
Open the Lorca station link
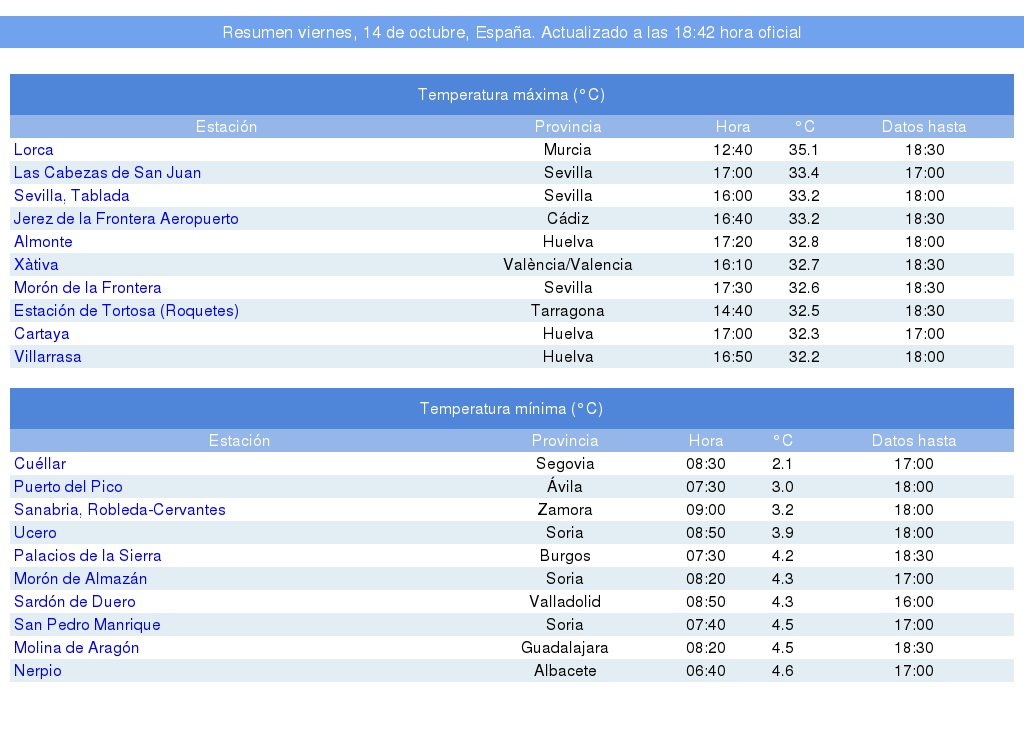pos(33,150)
